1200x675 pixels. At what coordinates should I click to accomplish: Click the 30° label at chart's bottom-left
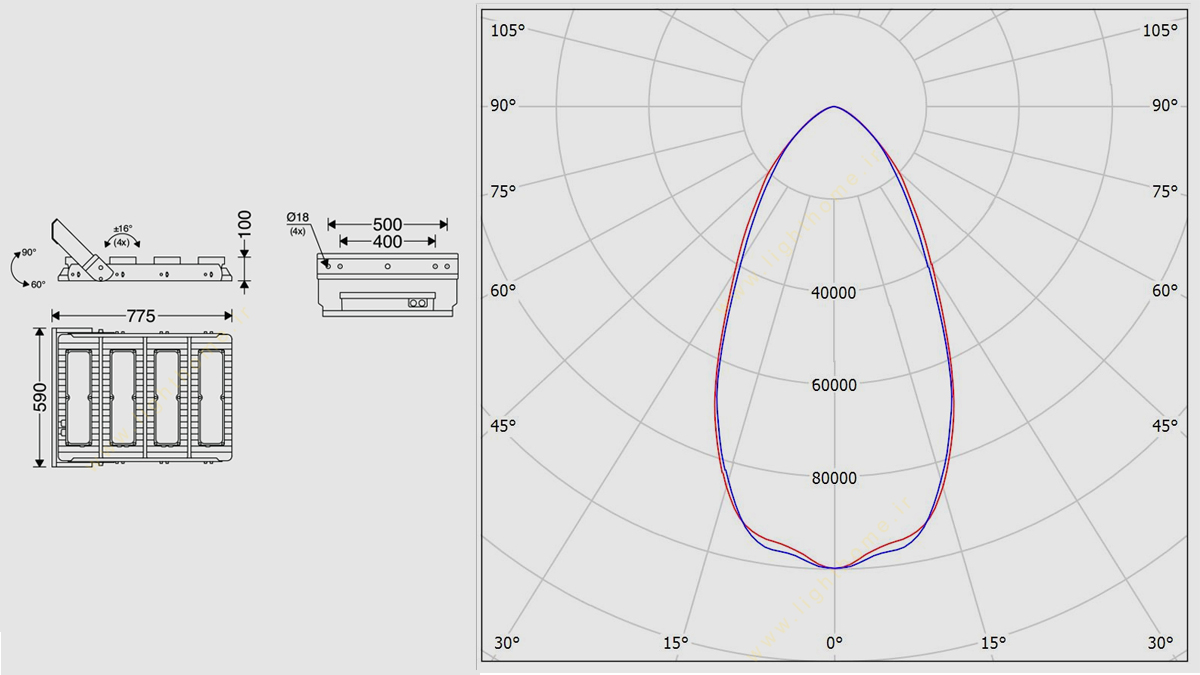(x=507, y=642)
